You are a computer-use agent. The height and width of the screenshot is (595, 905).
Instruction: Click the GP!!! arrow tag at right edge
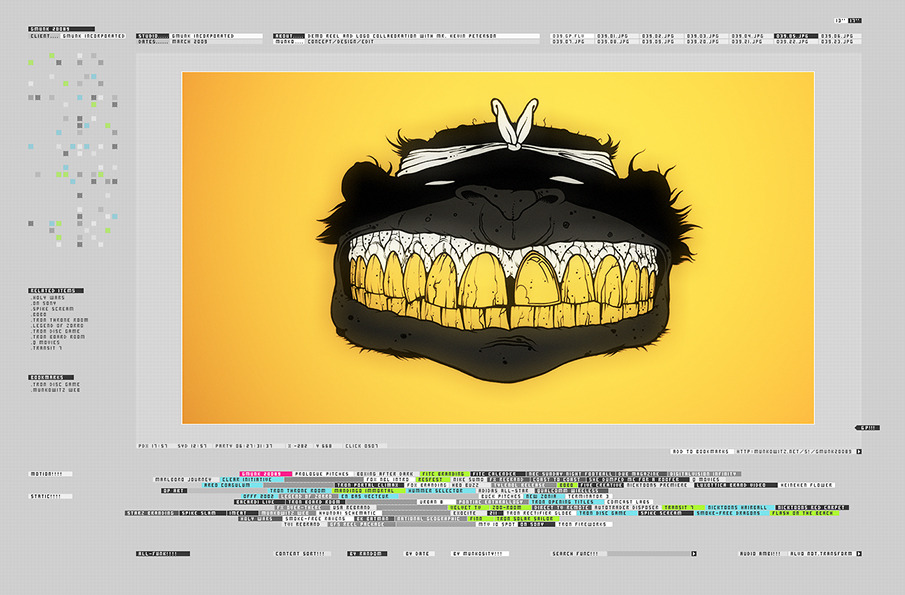[x=867, y=428]
